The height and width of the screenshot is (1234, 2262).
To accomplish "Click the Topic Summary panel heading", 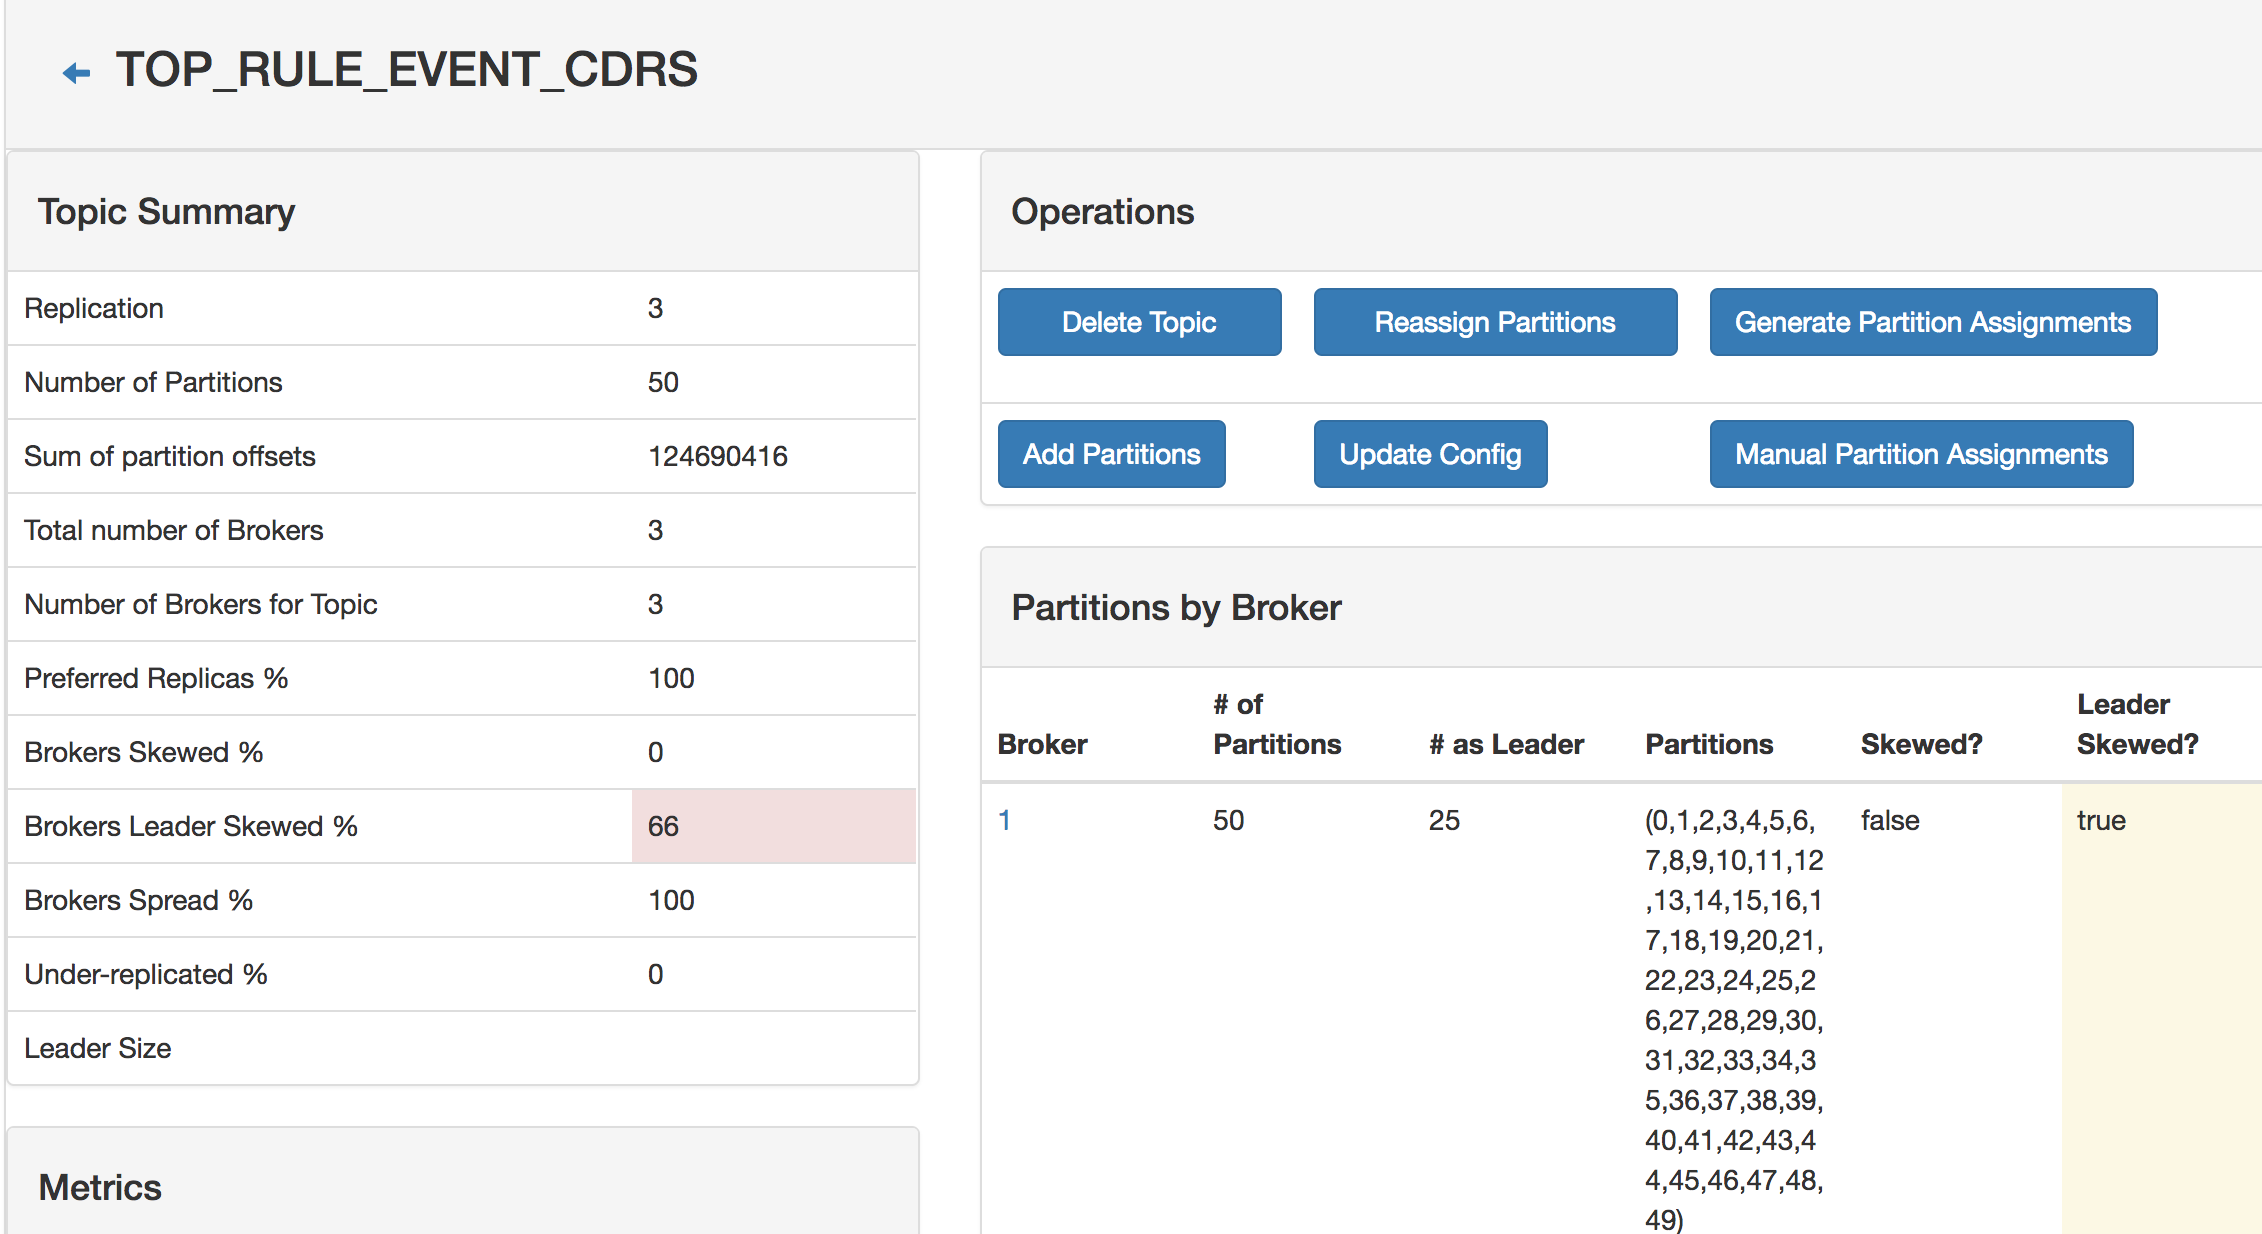I will (166, 212).
